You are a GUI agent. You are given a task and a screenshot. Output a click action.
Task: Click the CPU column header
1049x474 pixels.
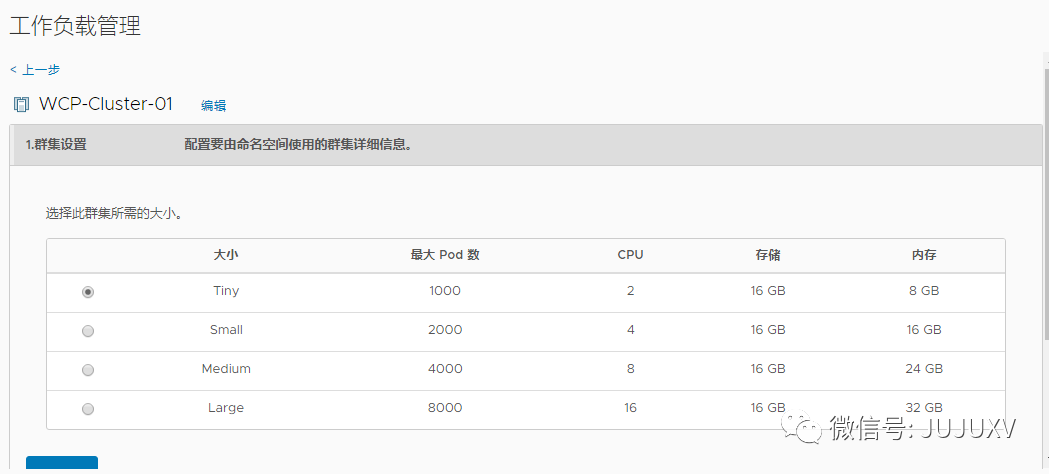(630, 255)
